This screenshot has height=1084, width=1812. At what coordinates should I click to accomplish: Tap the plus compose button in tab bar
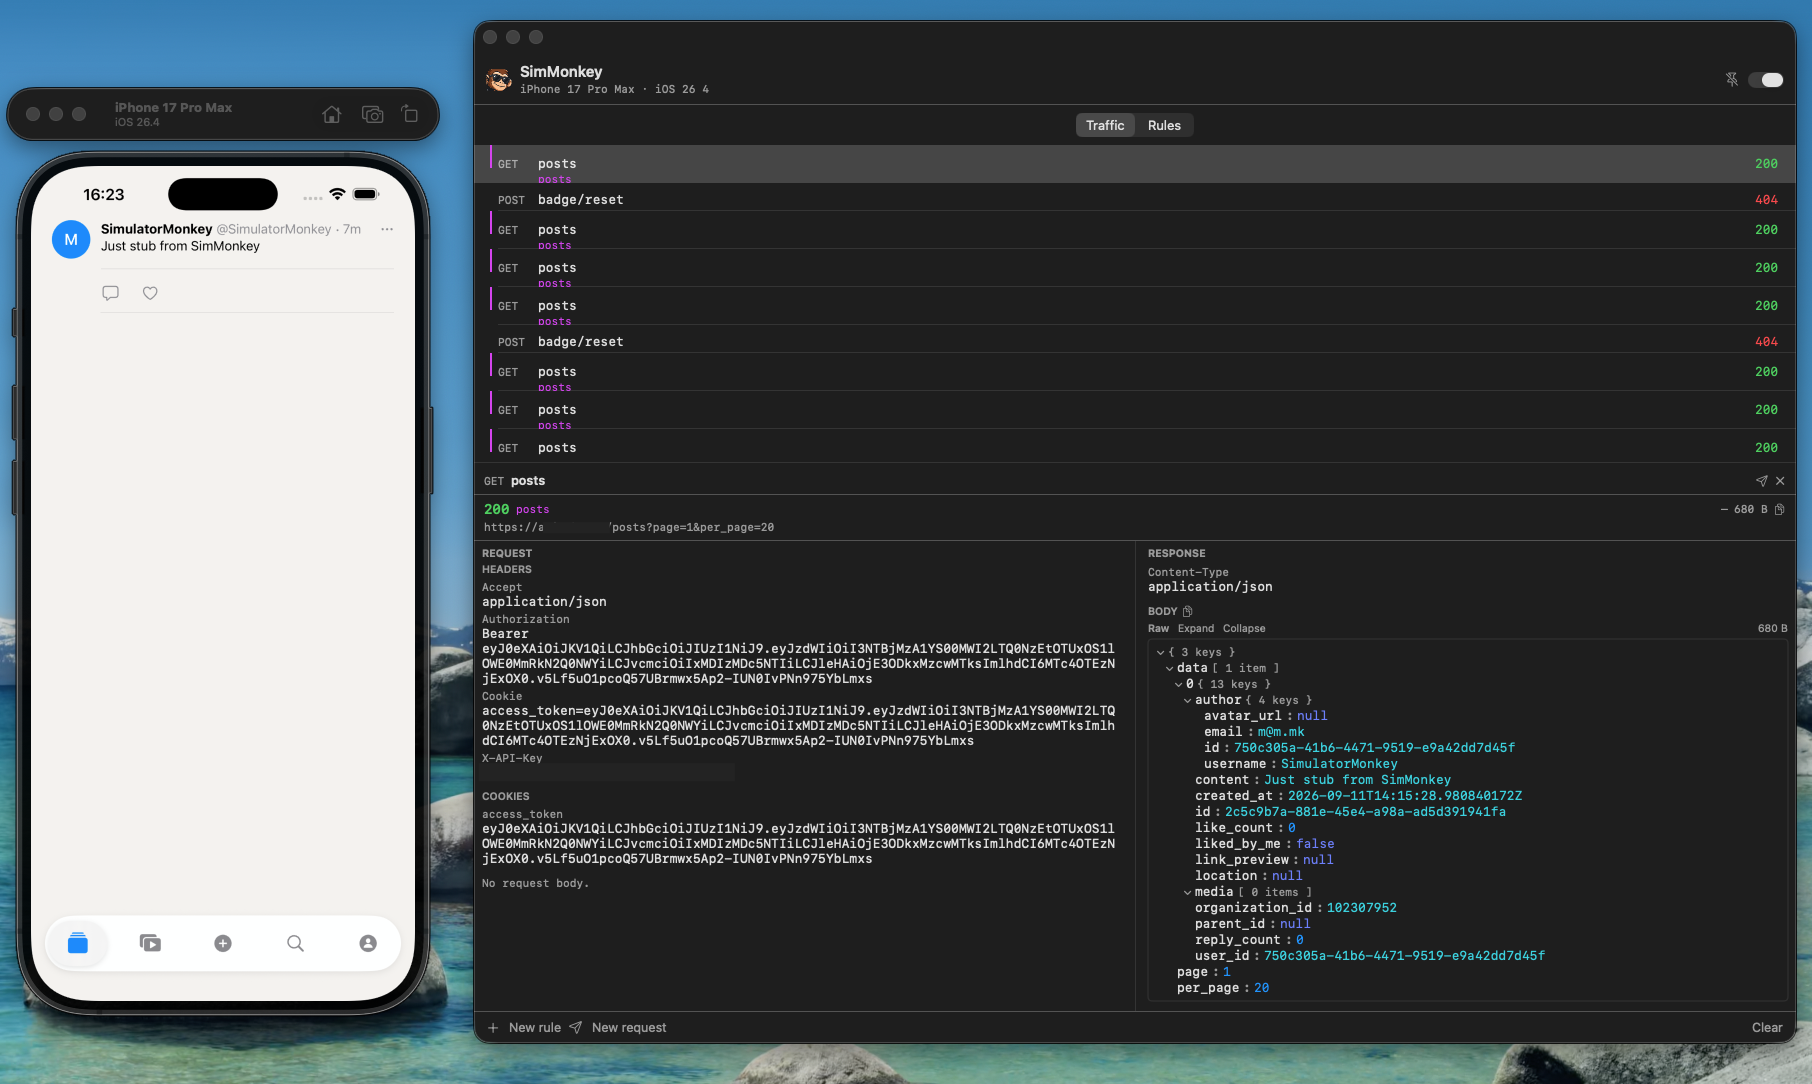click(223, 943)
